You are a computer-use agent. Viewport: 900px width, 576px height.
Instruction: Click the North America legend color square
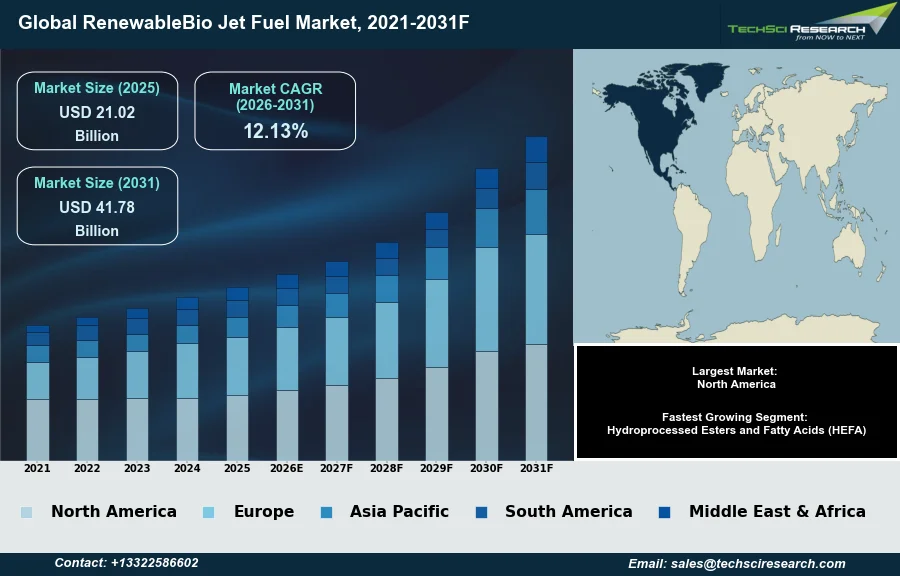tap(26, 512)
